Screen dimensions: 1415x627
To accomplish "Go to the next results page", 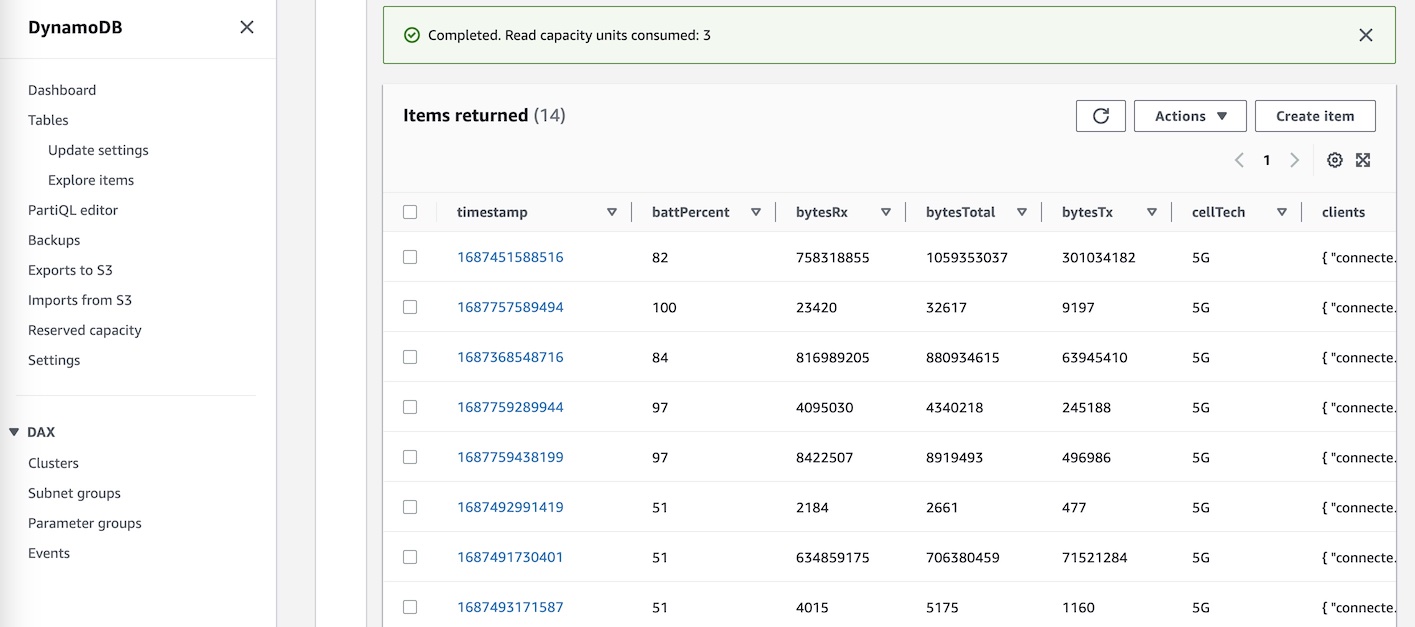I will (x=1295, y=160).
